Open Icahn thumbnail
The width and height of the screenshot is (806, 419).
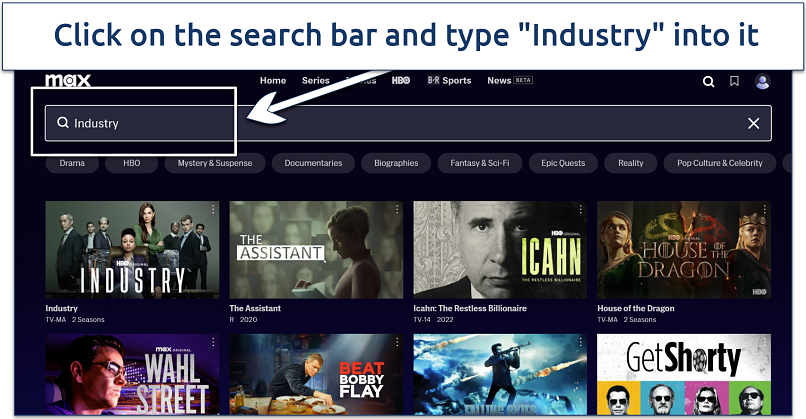tap(500, 250)
